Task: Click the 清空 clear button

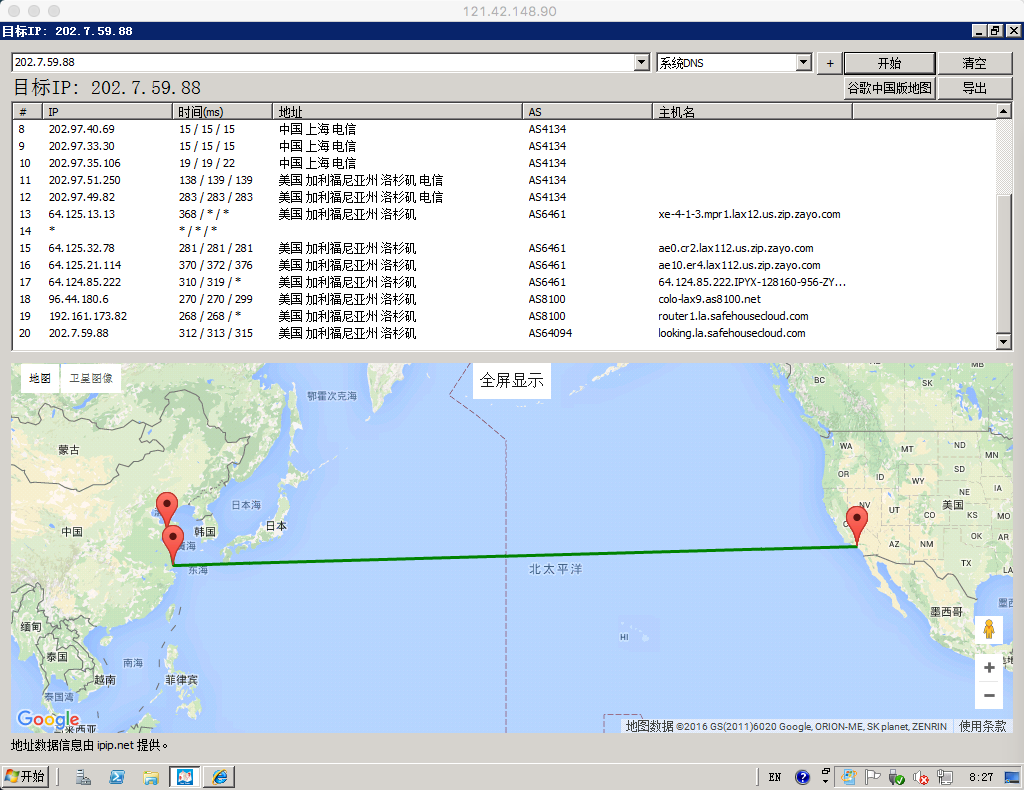Action: pyautogui.click(x=974, y=63)
